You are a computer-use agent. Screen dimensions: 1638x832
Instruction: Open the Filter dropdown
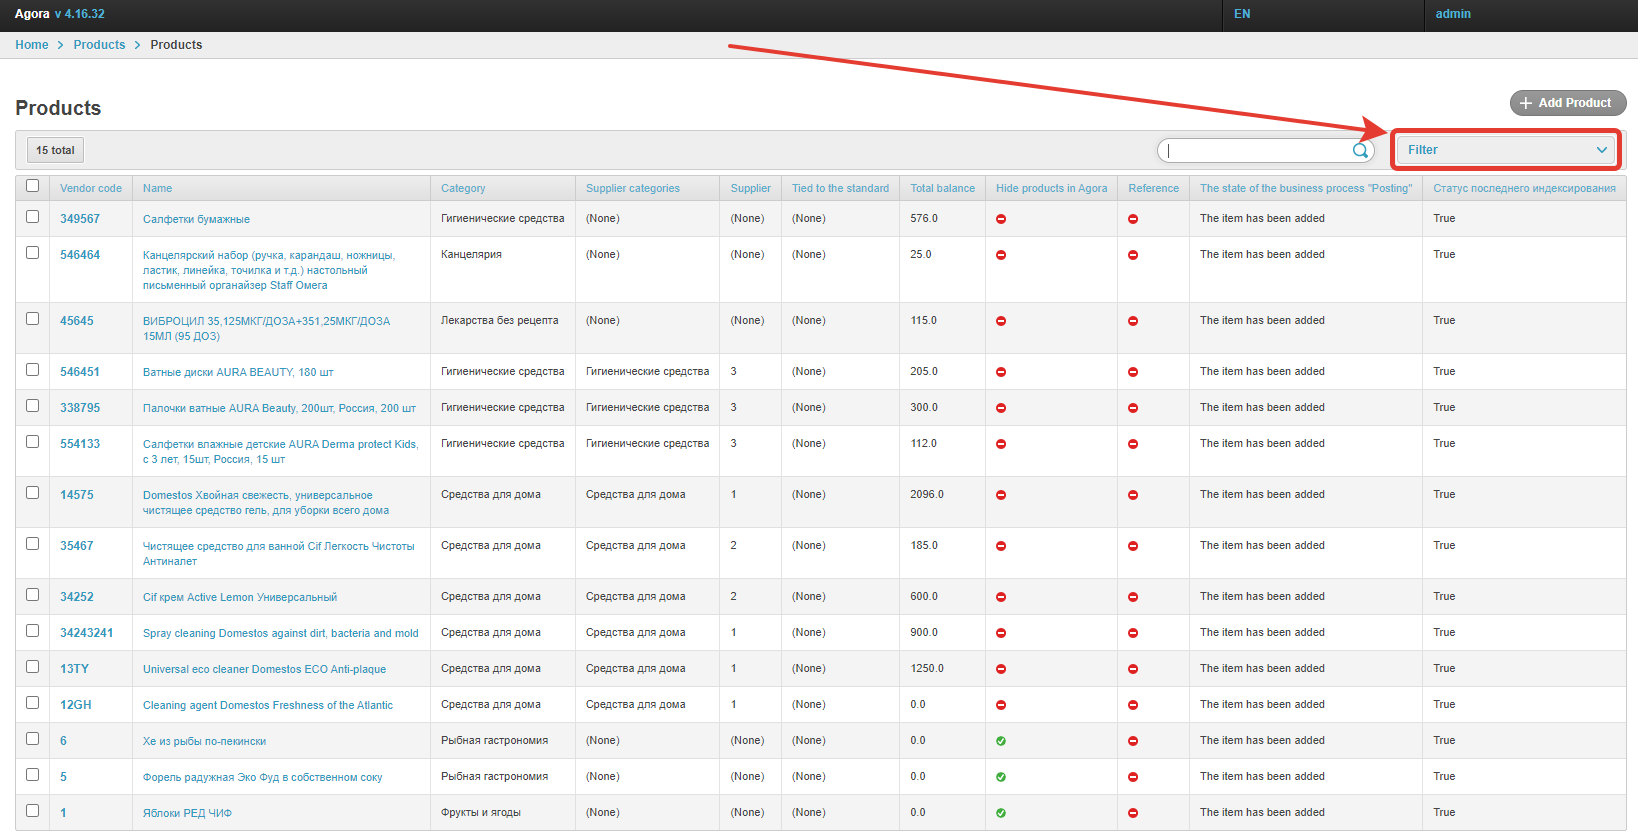click(1506, 150)
